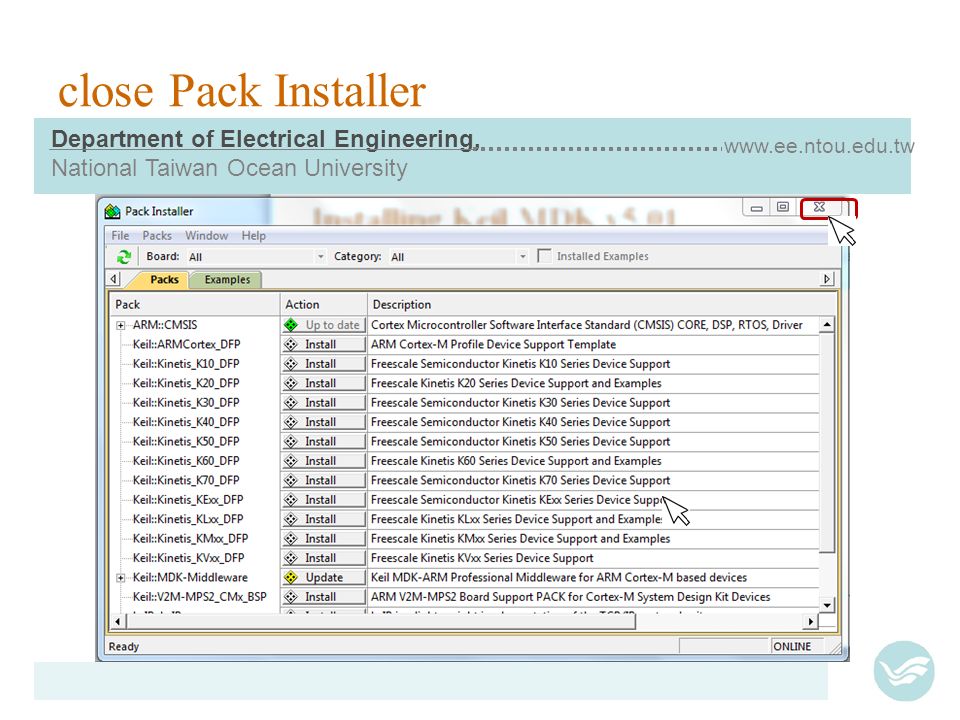Install the Keil::Kinetis_K30_DFP pack
Viewport: 960px width, 720px height.
click(x=324, y=403)
